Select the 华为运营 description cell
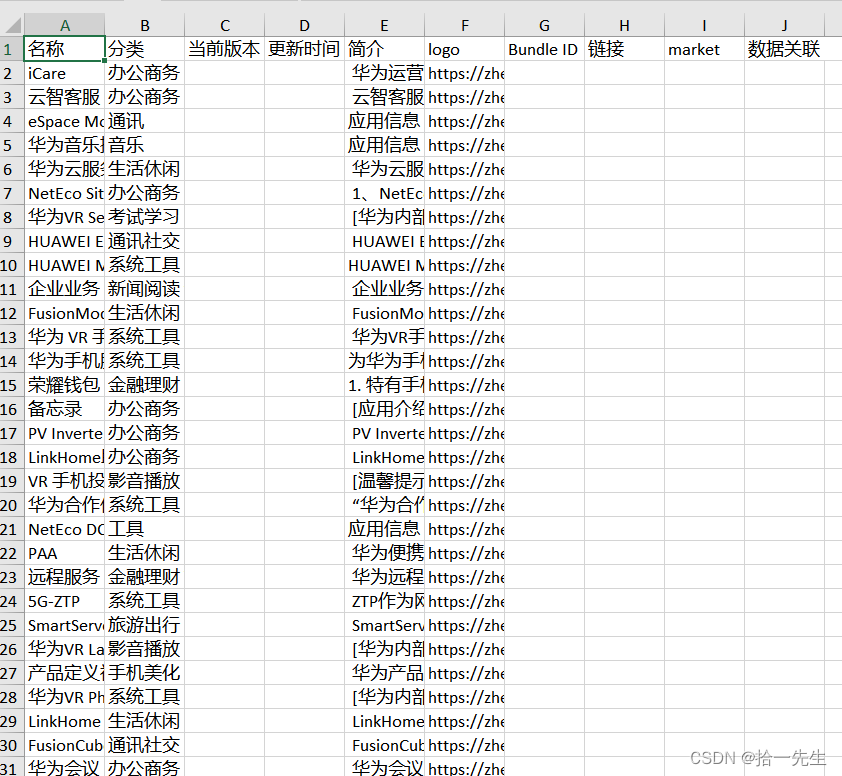 (x=384, y=73)
